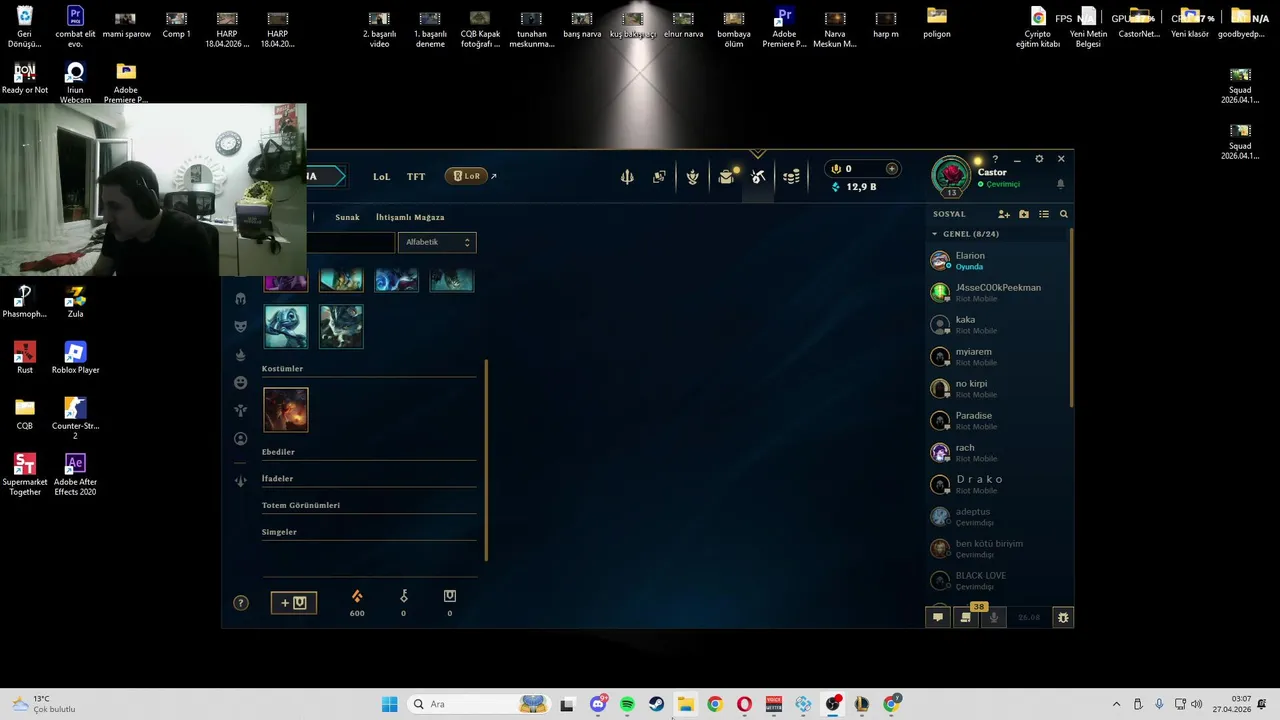Add RP with the plus button
The width and height of the screenshot is (1280, 720).
[892, 169]
